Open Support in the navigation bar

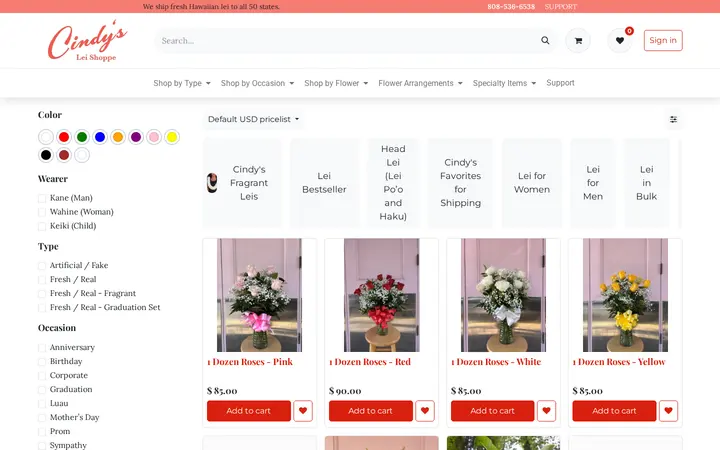(560, 83)
